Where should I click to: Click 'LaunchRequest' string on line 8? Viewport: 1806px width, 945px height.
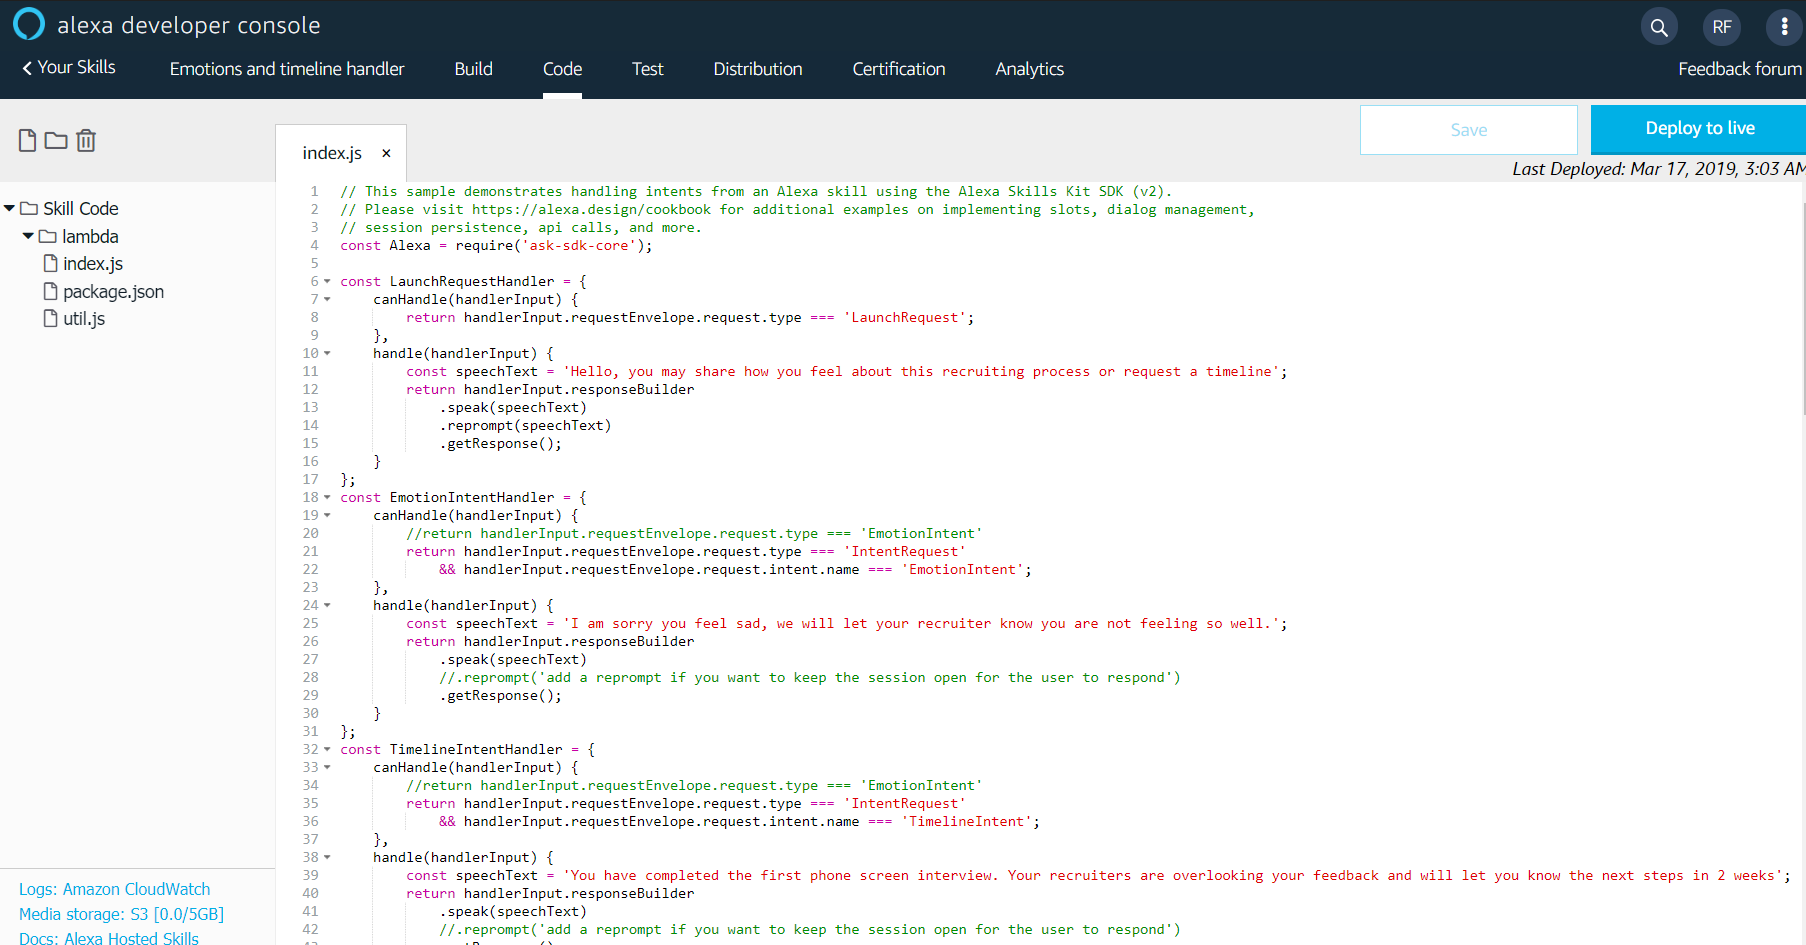click(905, 318)
